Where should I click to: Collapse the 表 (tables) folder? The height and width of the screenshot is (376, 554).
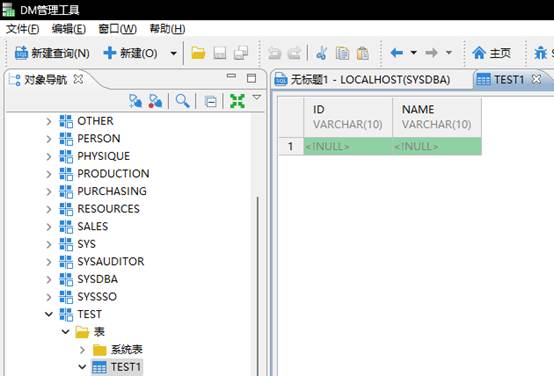(x=65, y=331)
